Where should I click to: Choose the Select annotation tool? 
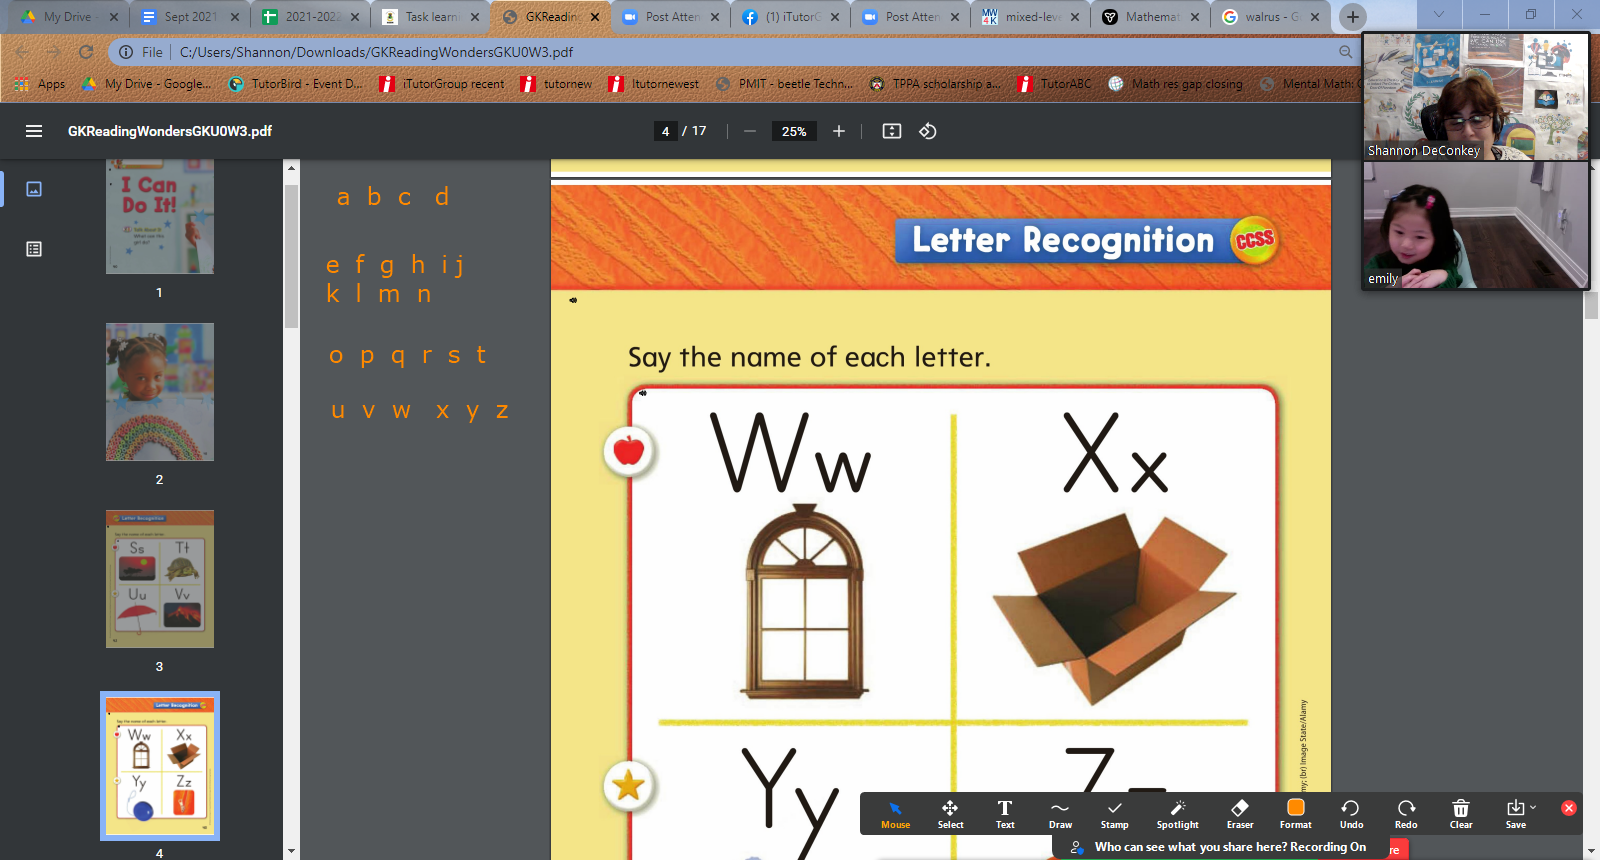pos(950,815)
